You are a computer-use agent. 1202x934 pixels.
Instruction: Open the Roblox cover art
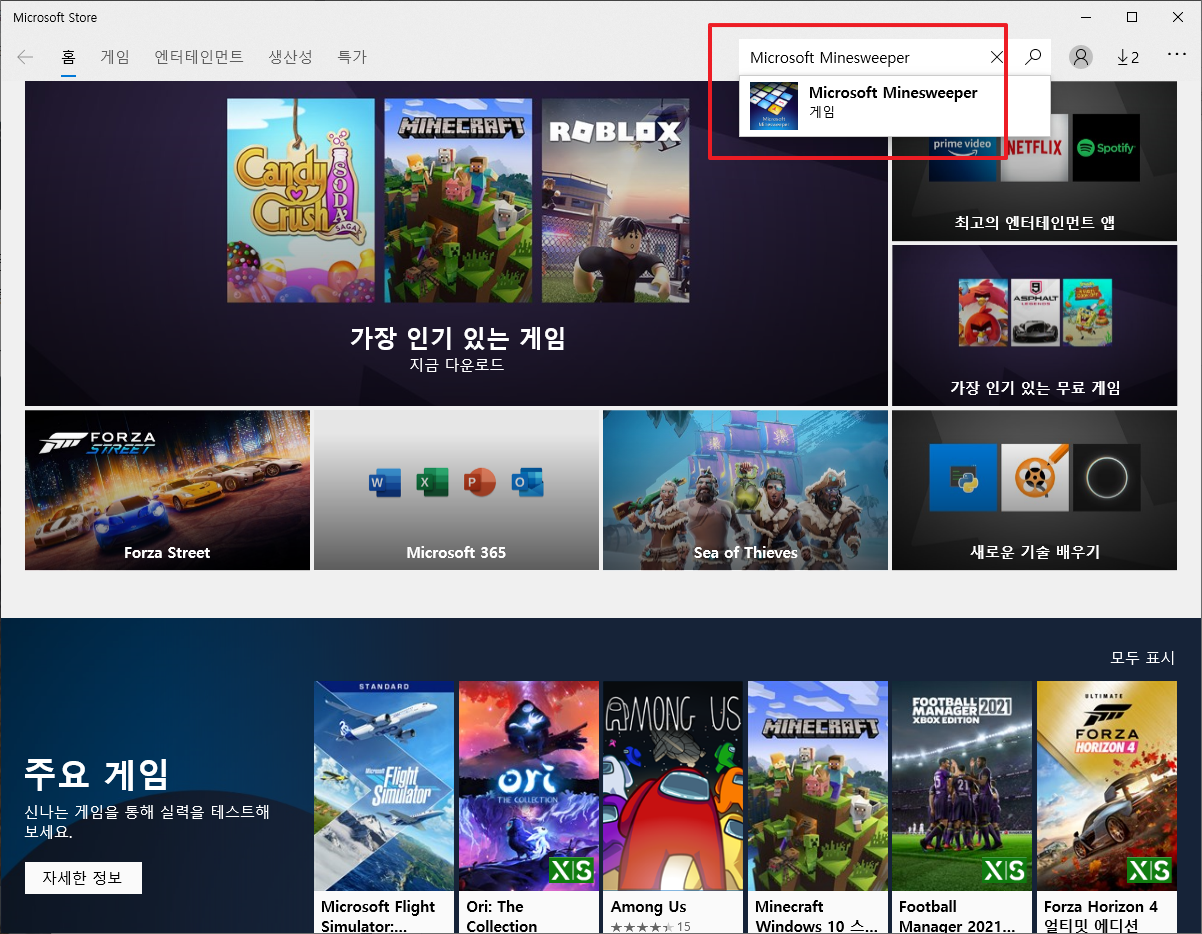[x=615, y=200]
